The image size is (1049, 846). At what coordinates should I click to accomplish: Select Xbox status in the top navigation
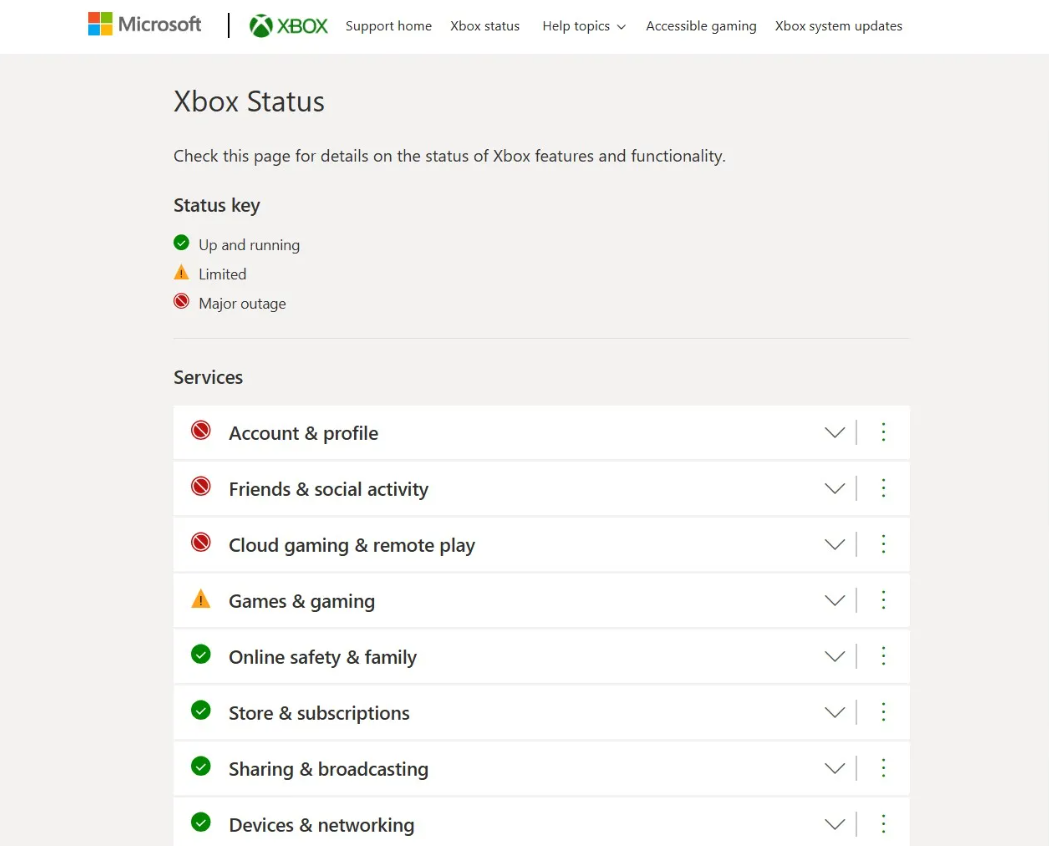tap(485, 26)
